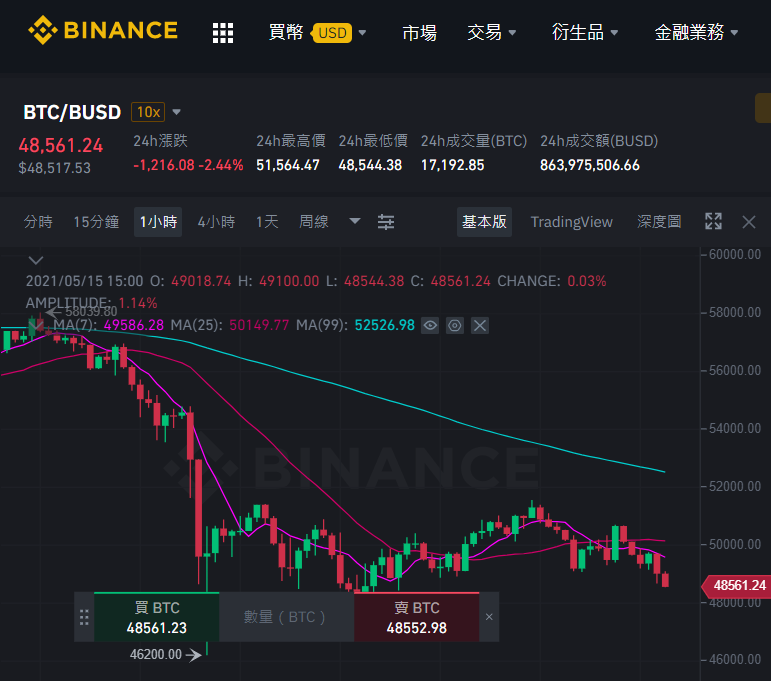Click 買 BTC buy button
771x681 pixels.
pyautogui.click(x=156, y=617)
